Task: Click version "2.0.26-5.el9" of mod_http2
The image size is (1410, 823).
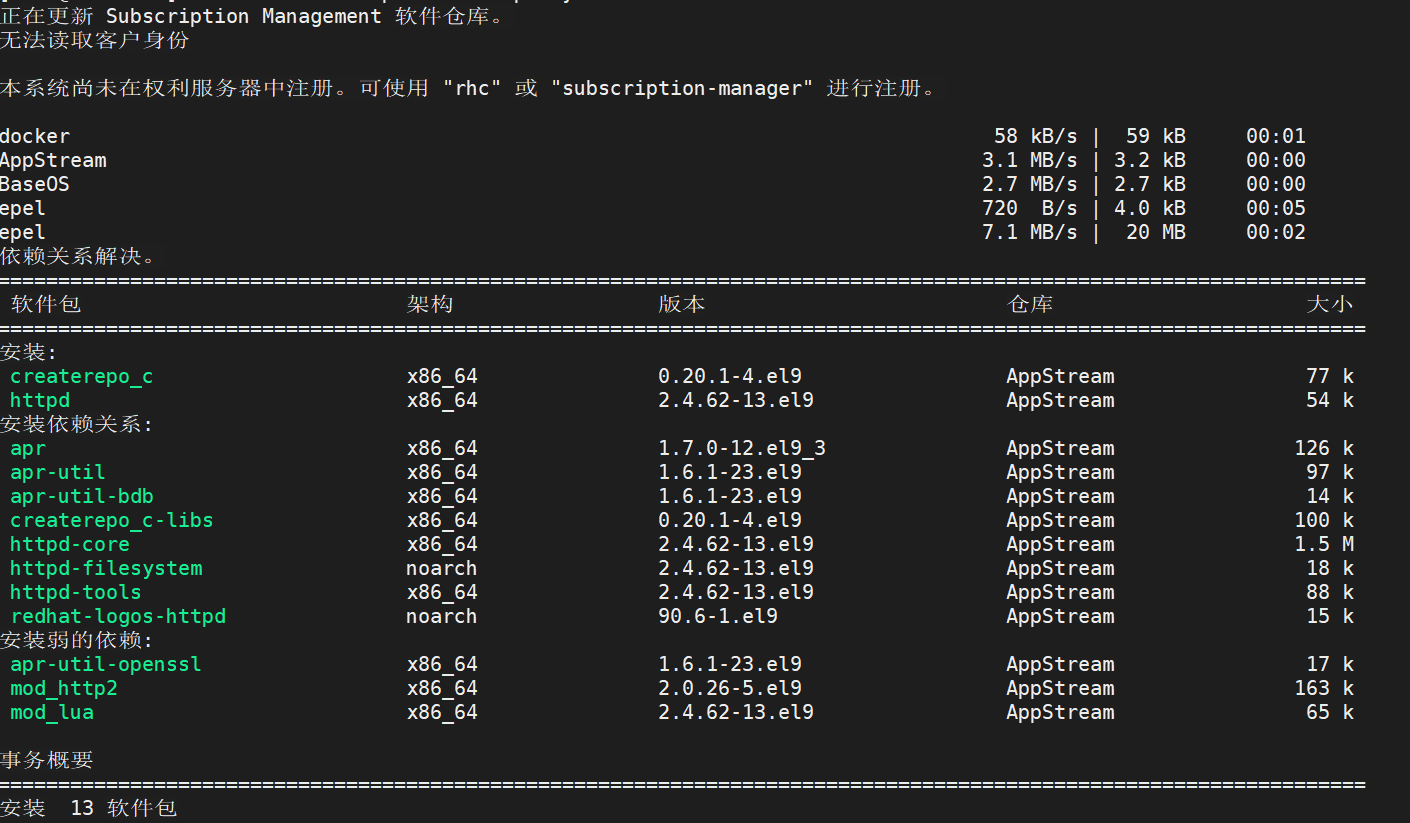Action: pyautogui.click(x=730, y=689)
